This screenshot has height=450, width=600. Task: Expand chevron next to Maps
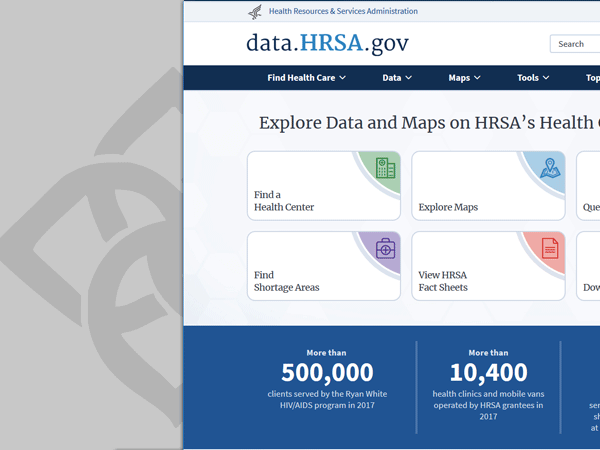coord(477,78)
